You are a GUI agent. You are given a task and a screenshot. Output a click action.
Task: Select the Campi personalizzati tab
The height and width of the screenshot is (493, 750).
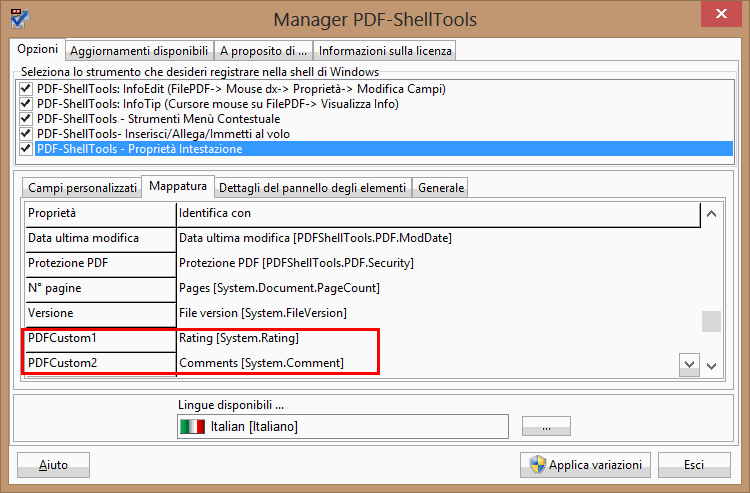point(82,188)
